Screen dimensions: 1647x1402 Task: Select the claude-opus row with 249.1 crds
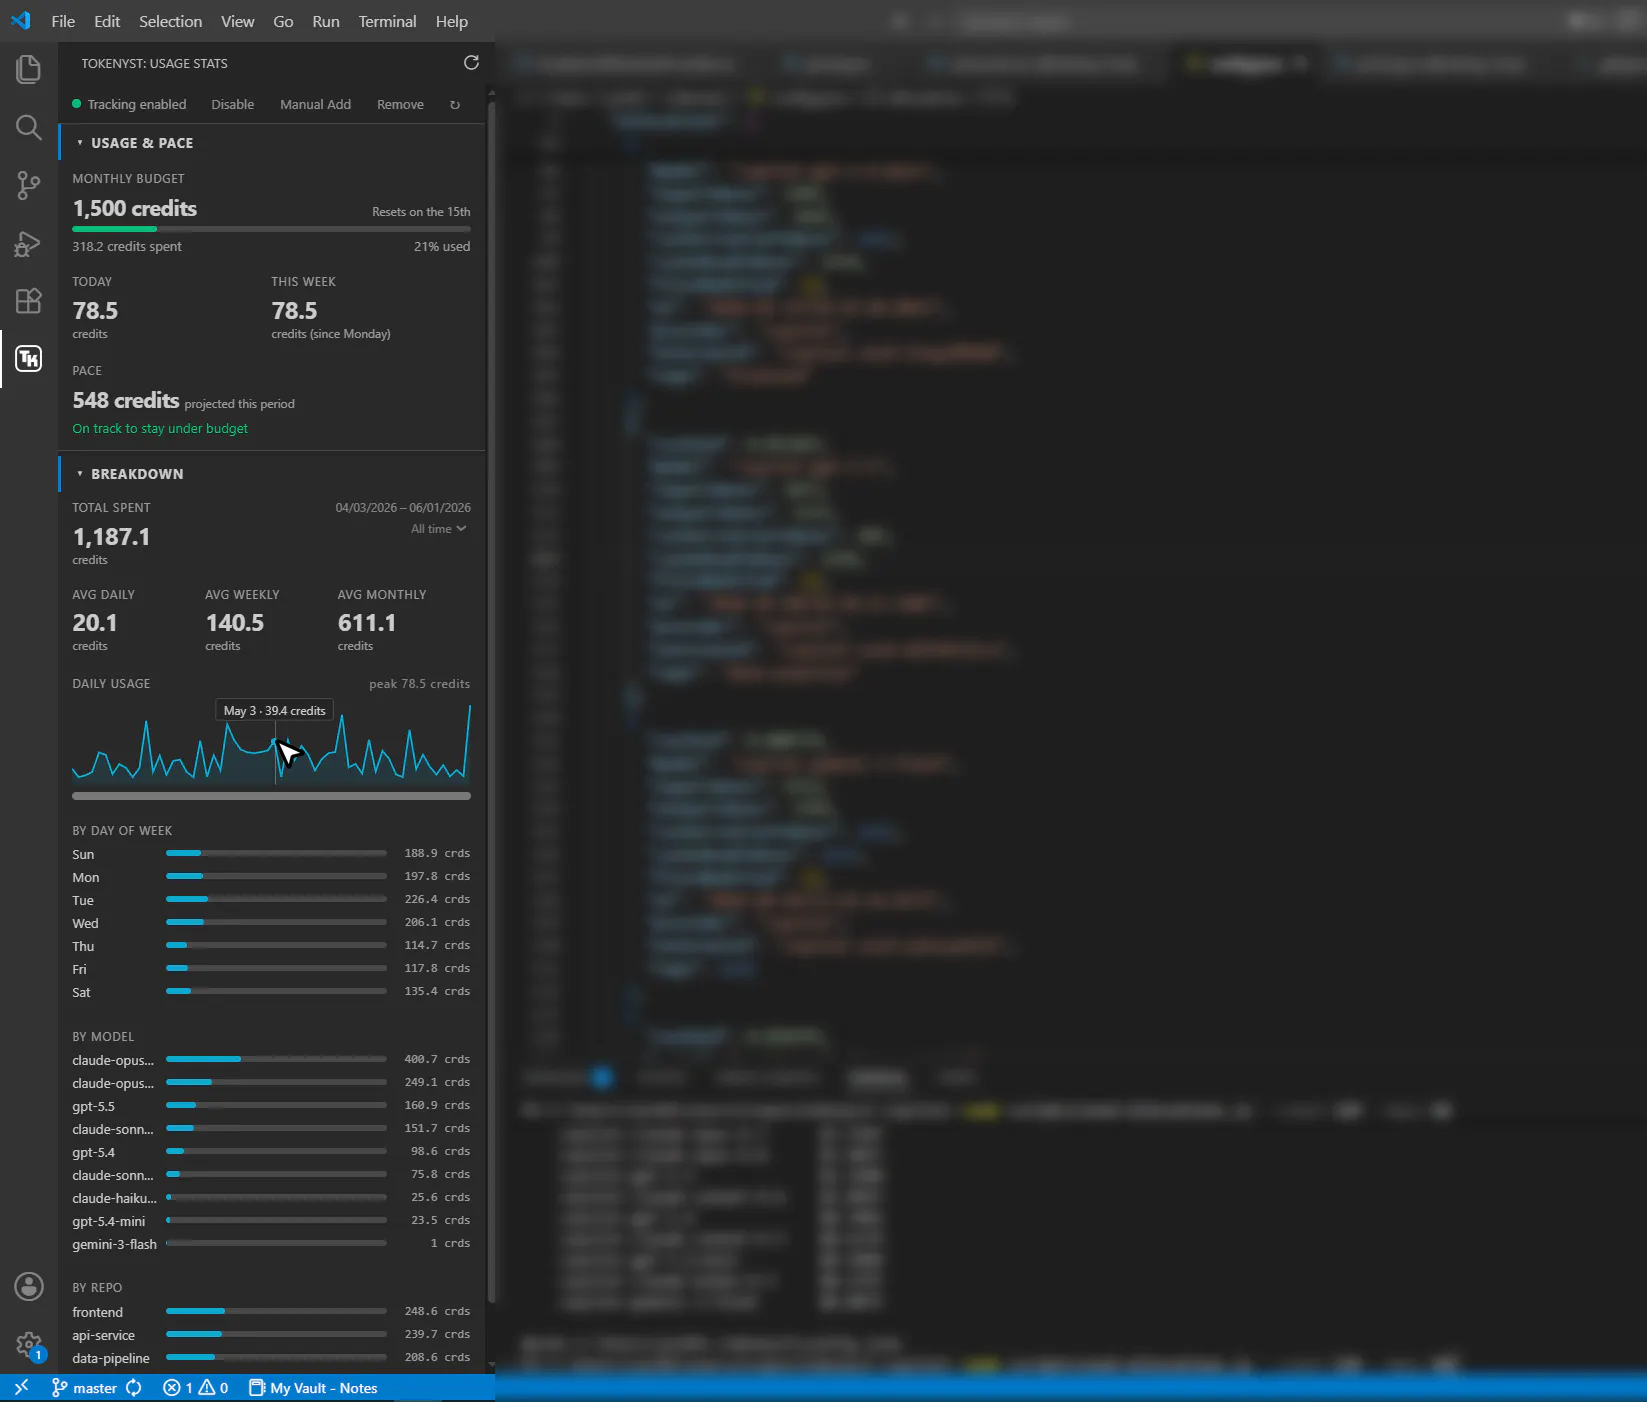(271, 1083)
